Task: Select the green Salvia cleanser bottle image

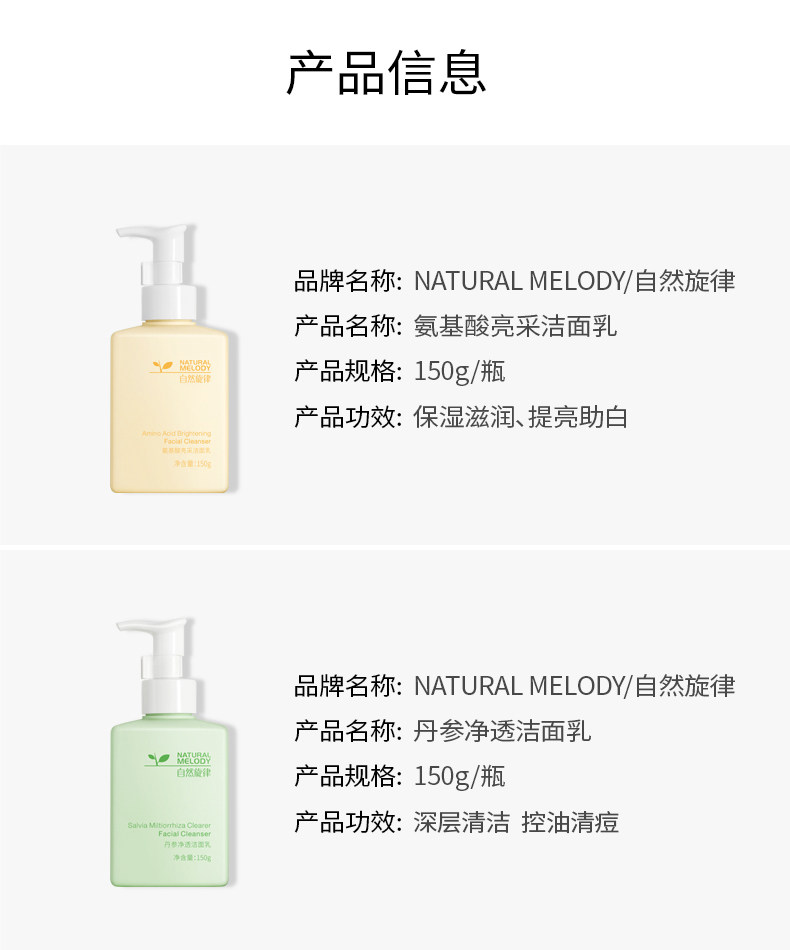Action: pyautogui.click(x=170, y=752)
